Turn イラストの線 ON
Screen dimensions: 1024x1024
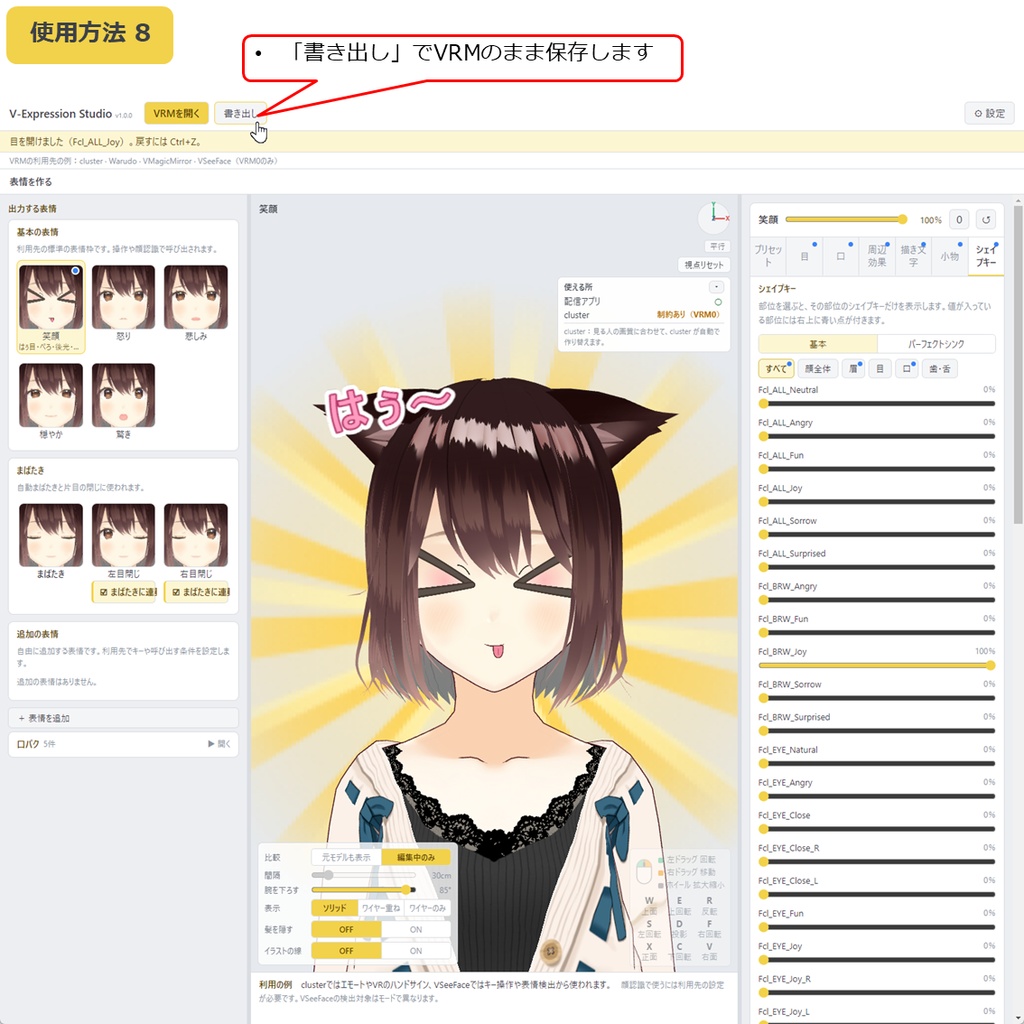pyautogui.click(x=416, y=951)
